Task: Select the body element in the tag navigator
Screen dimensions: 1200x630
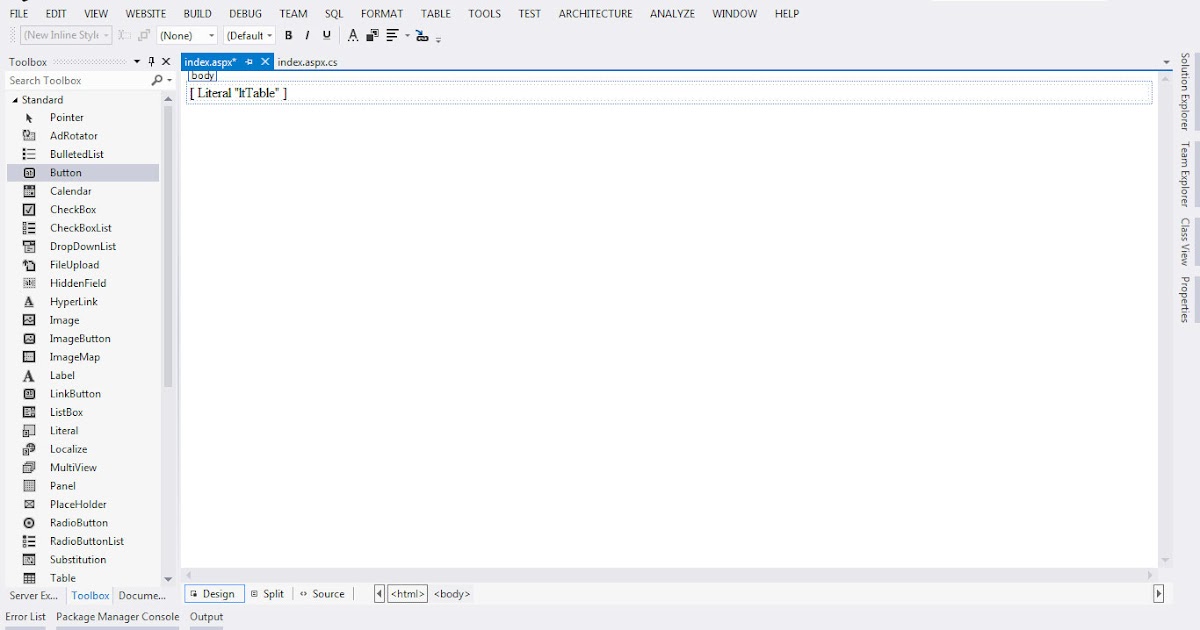Action: tap(451, 593)
